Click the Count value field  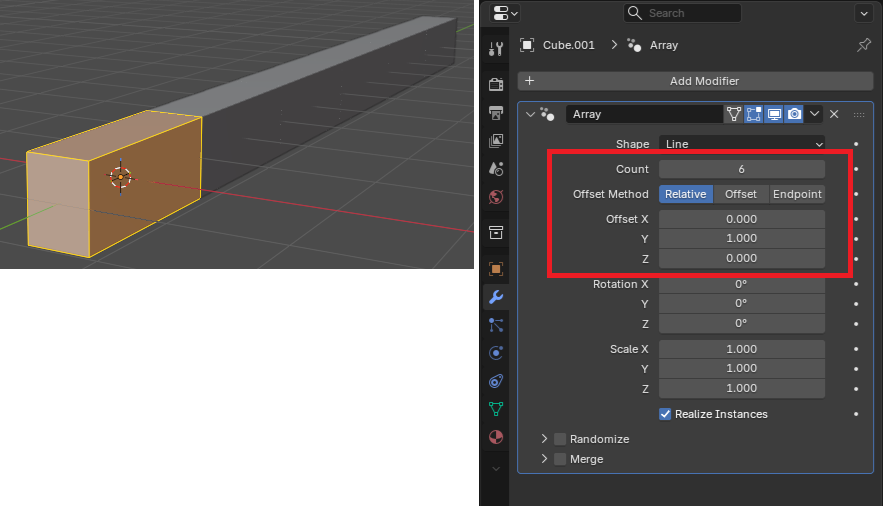coord(742,169)
